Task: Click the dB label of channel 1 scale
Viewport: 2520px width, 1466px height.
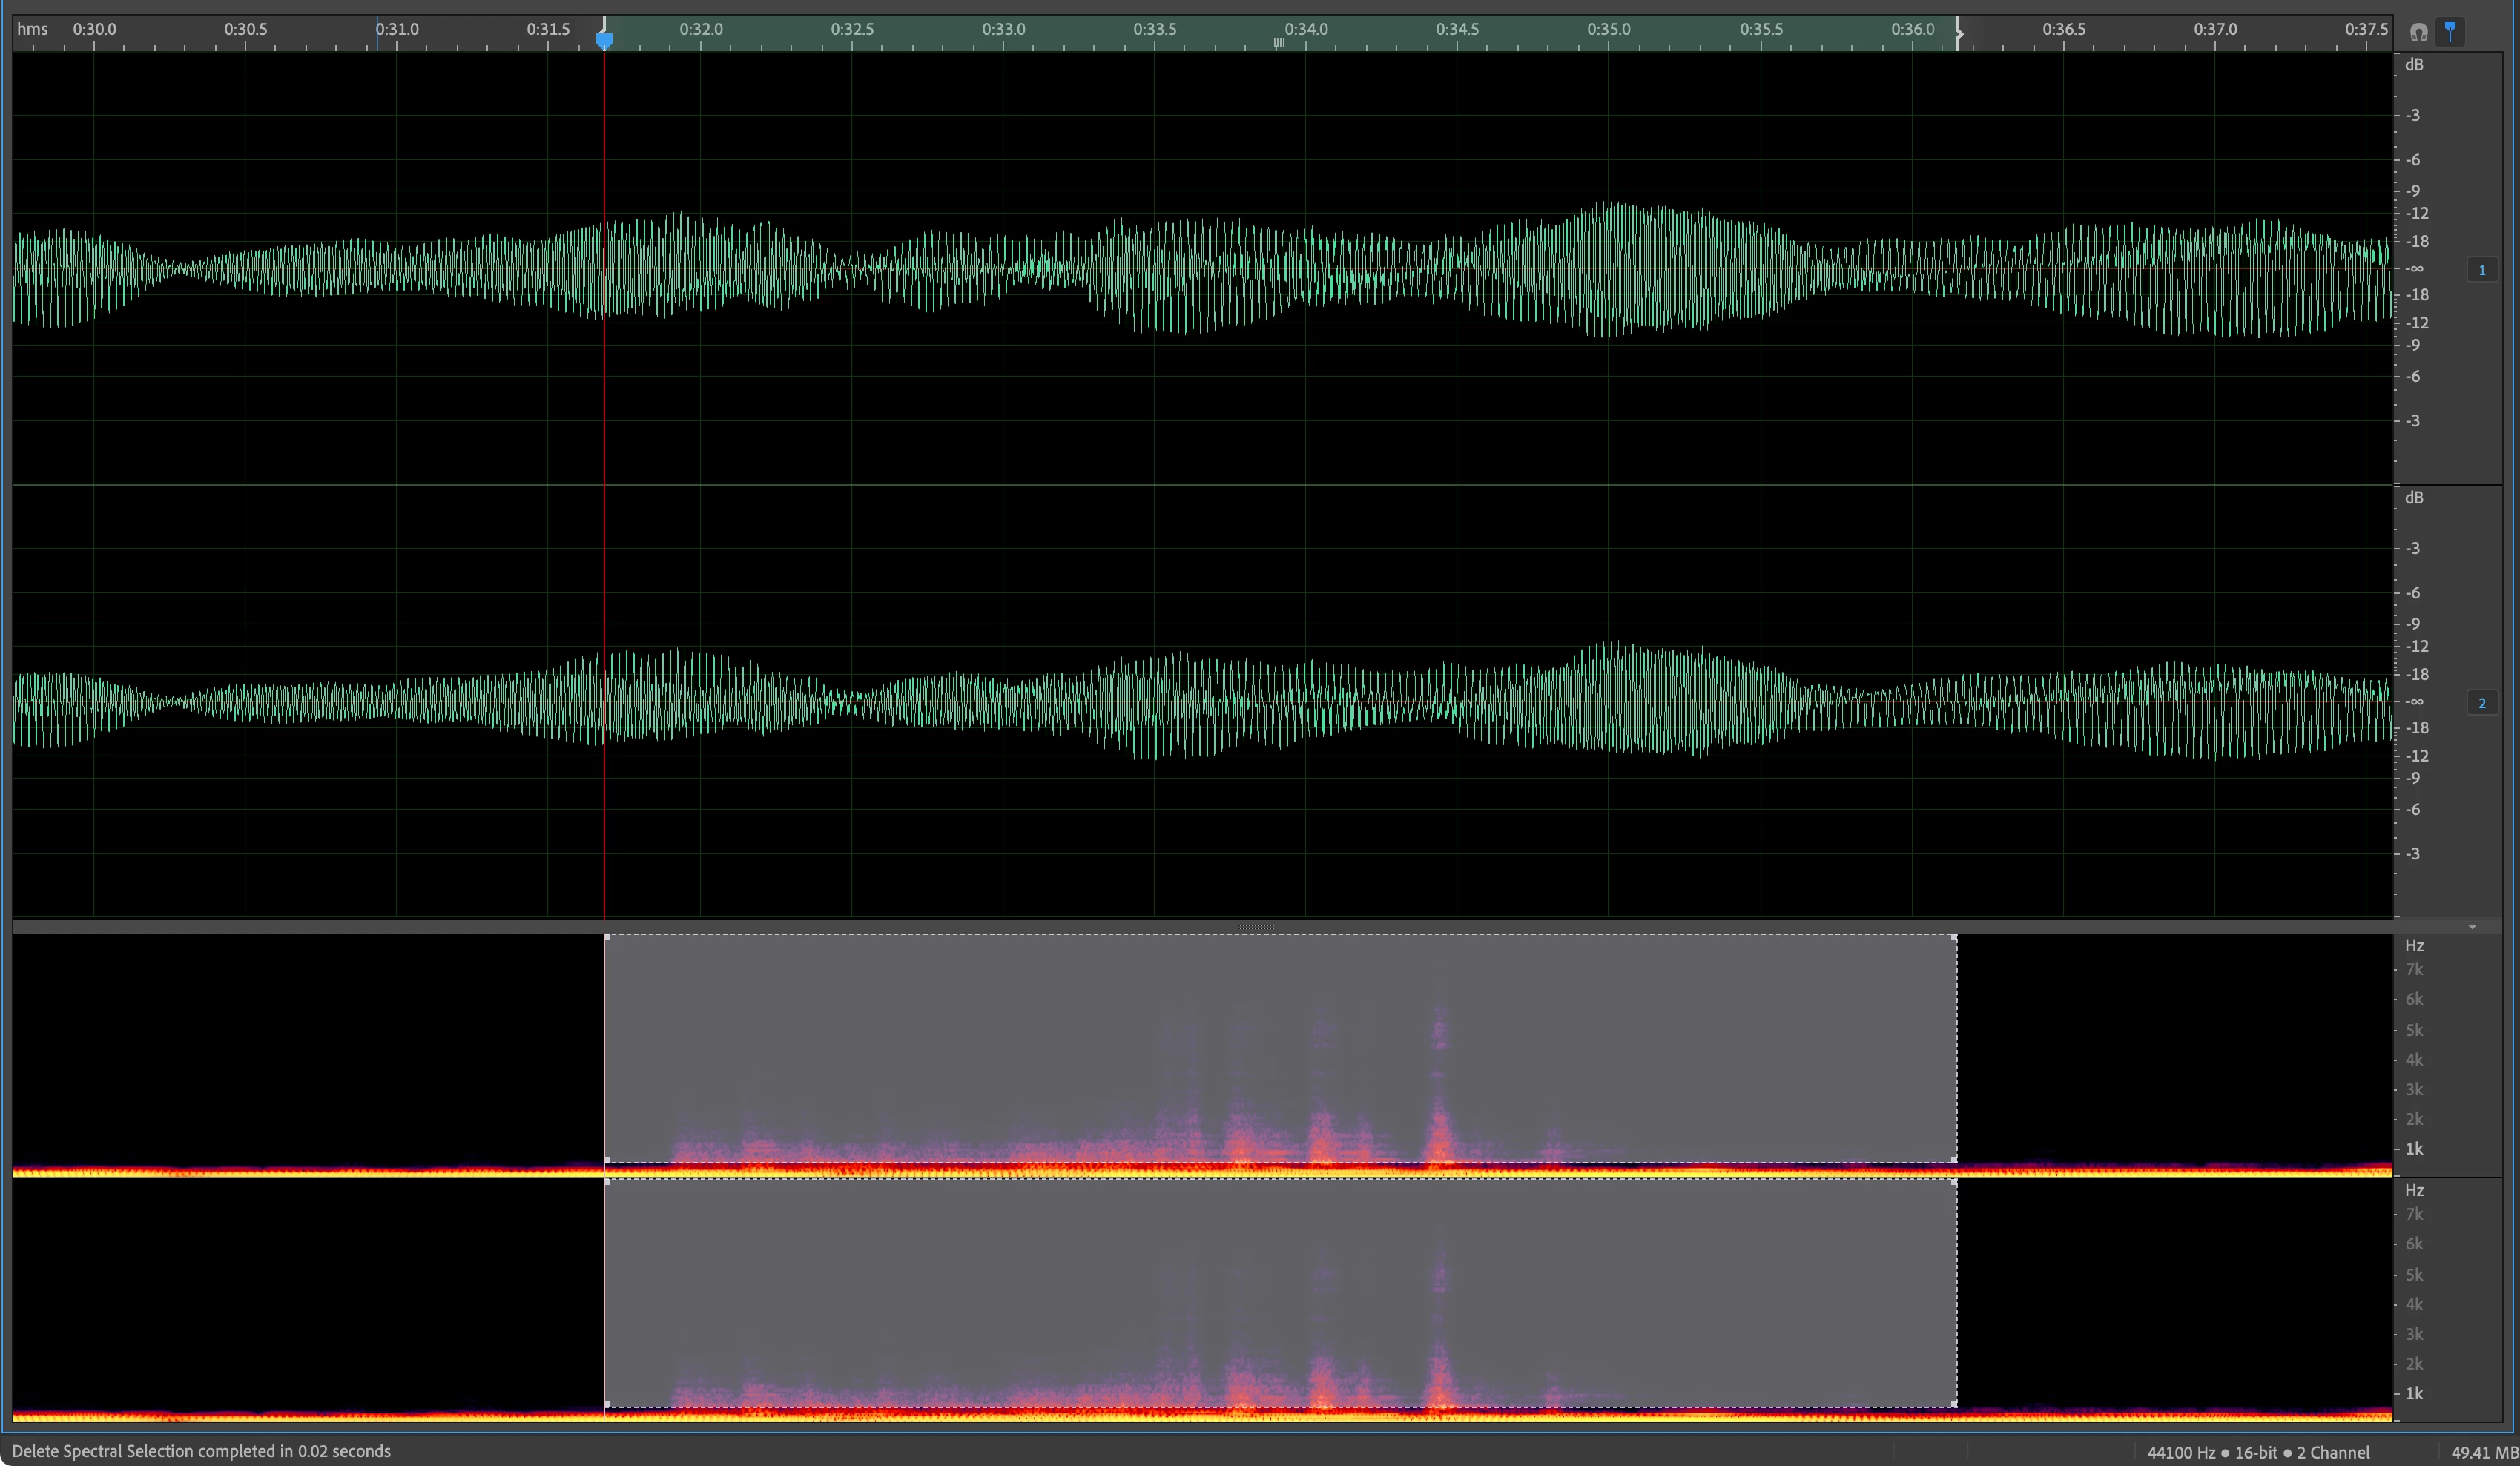Action: 2414,65
